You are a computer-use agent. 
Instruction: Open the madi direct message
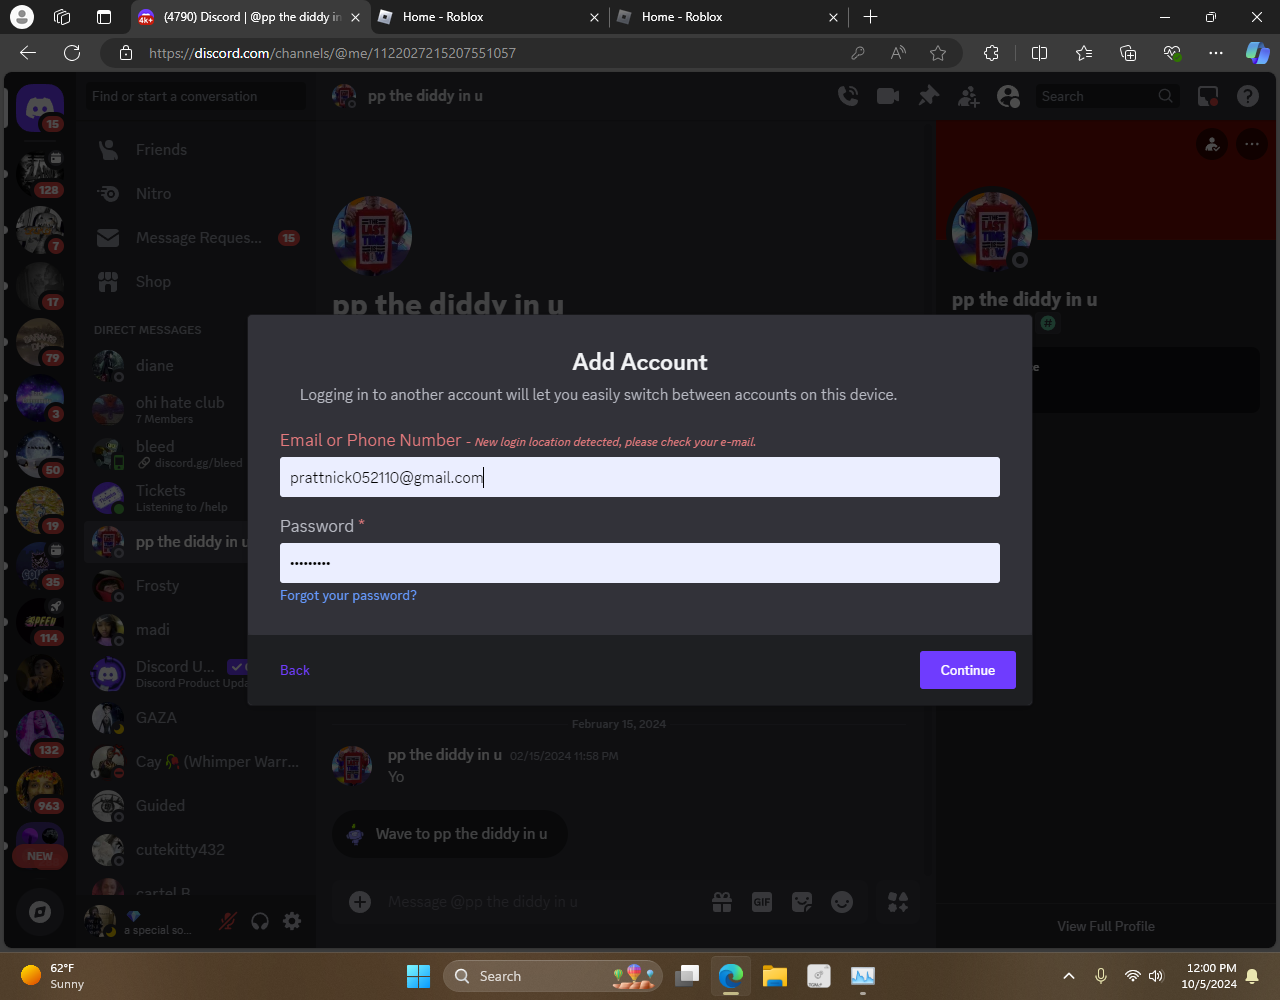click(x=166, y=630)
